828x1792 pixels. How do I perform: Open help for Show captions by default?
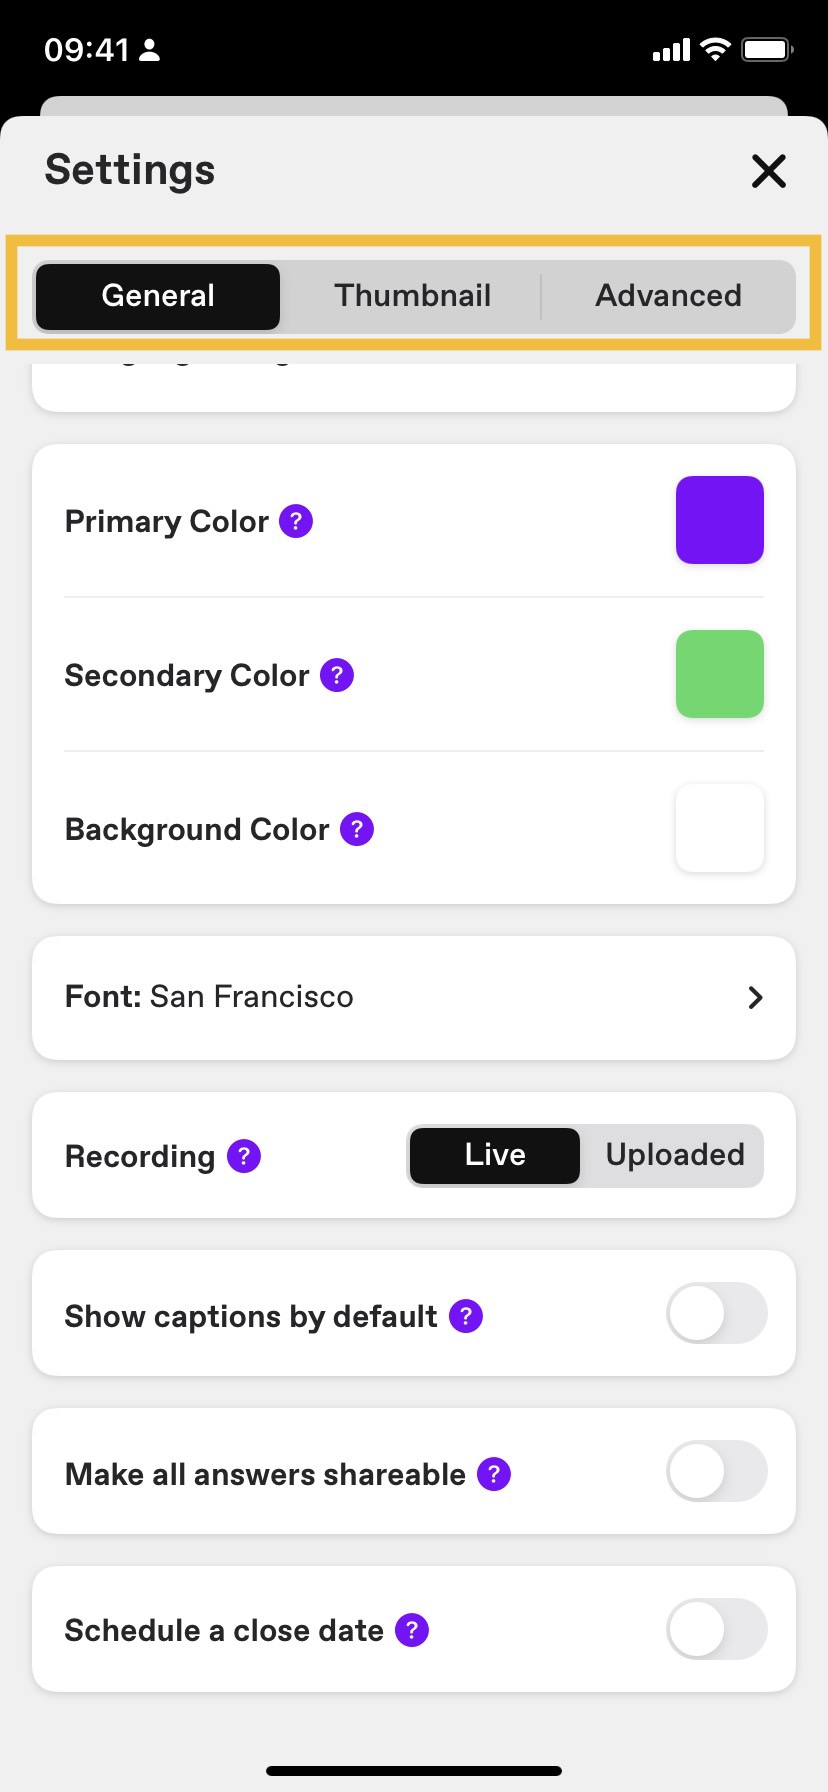tap(466, 1316)
